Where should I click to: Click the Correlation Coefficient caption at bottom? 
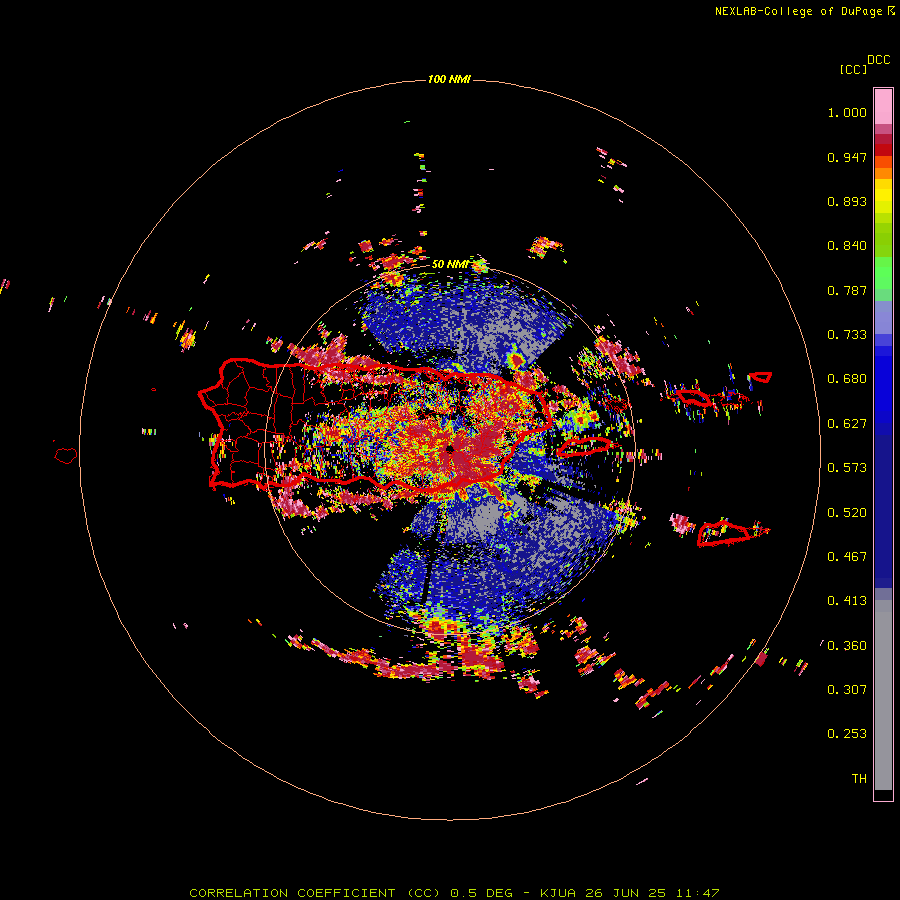click(454, 893)
